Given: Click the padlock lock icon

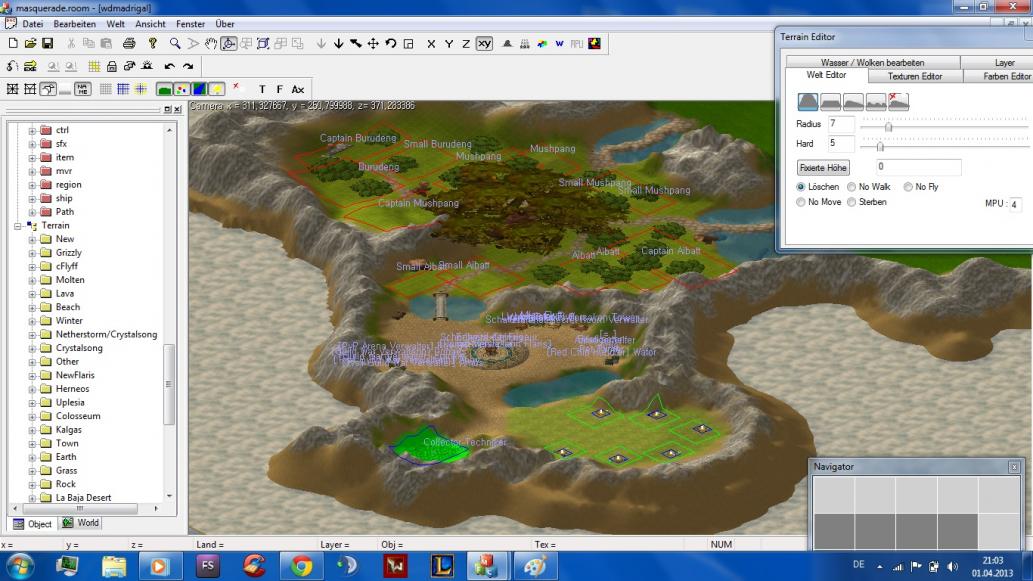Looking at the screenshot, I should 112,67.
